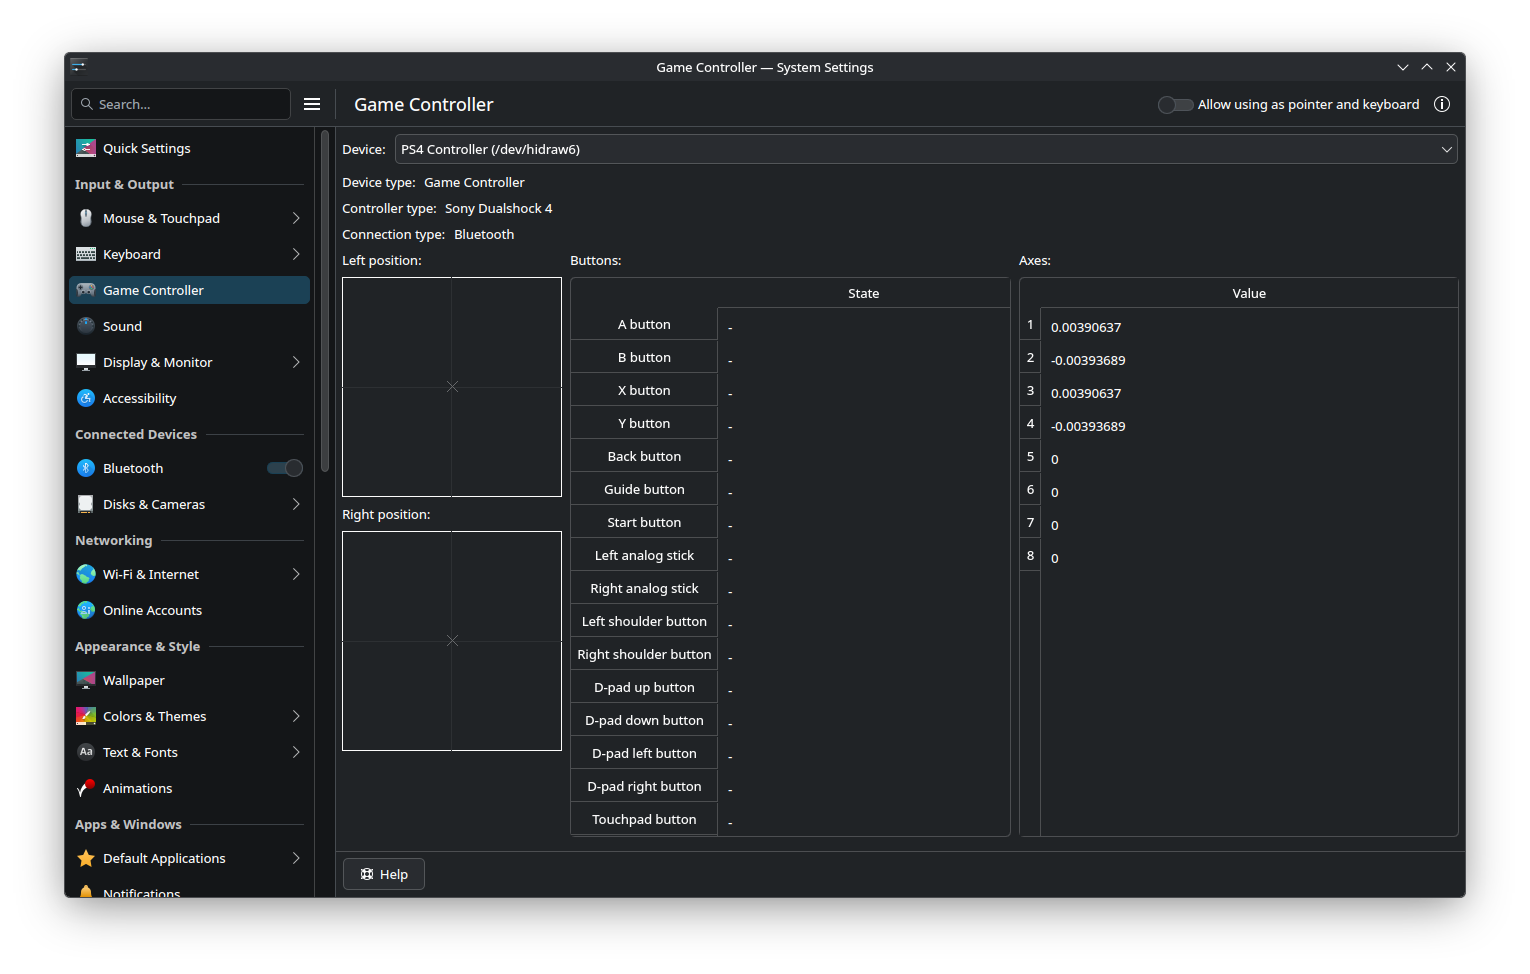
Task: Expand Colors & Themes chevron
Action: click(296, 716)
